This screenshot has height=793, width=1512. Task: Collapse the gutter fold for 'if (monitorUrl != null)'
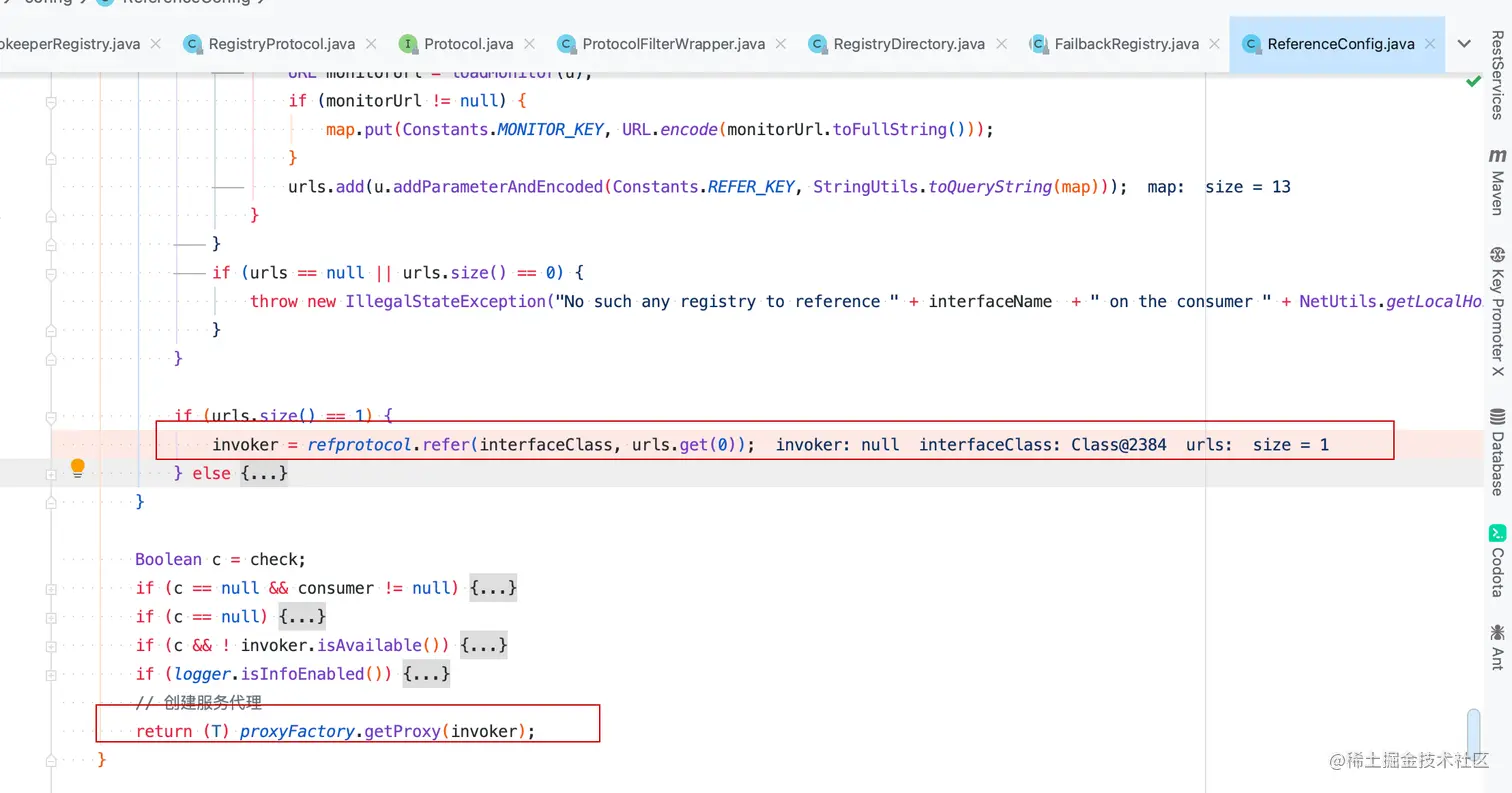[x=50, y=101]
